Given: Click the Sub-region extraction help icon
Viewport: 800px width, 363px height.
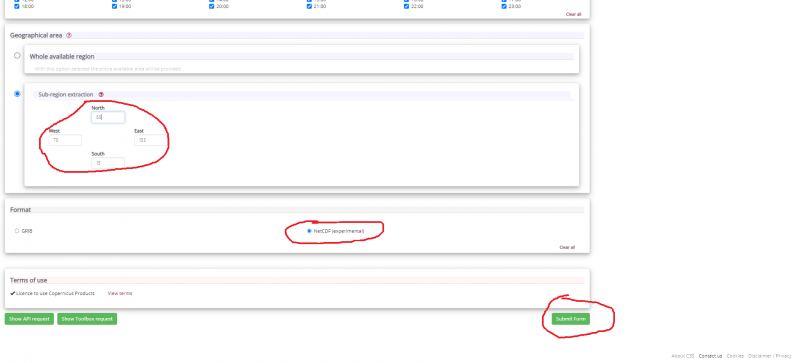Looking at the screenshot, I should 101,94.
